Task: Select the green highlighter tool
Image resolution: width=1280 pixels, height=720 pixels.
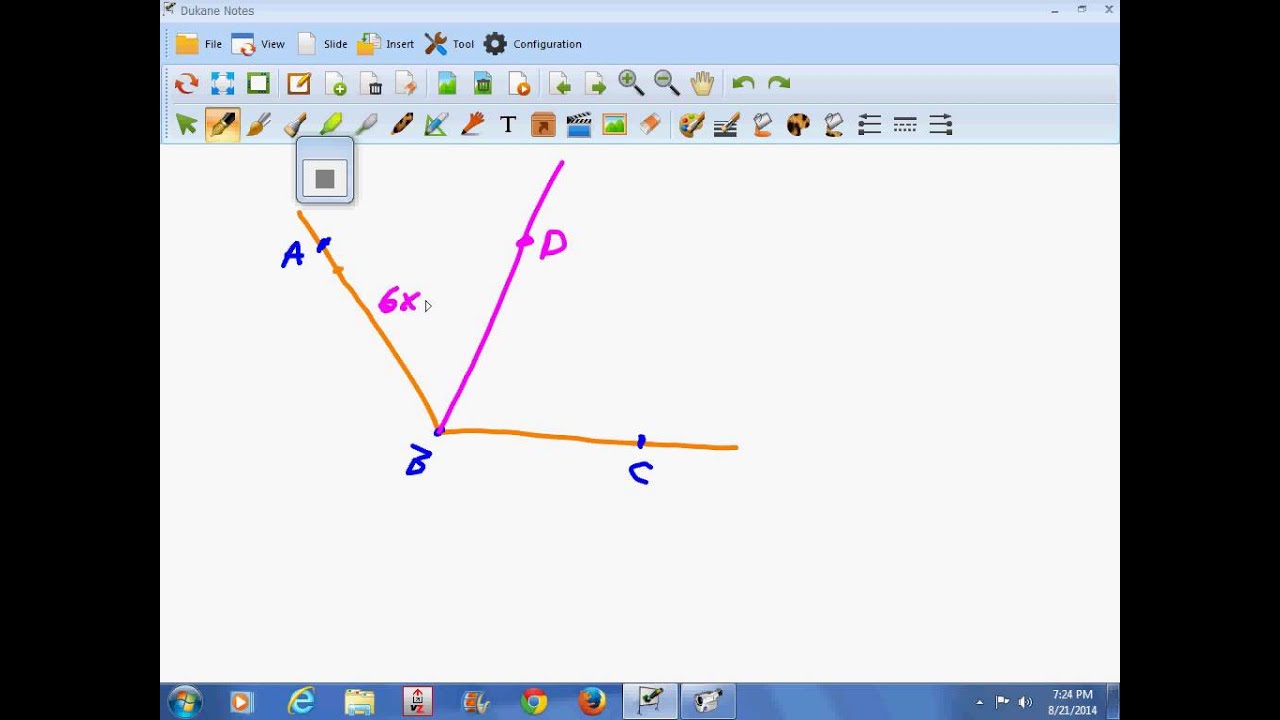Action: pos(330,125)
